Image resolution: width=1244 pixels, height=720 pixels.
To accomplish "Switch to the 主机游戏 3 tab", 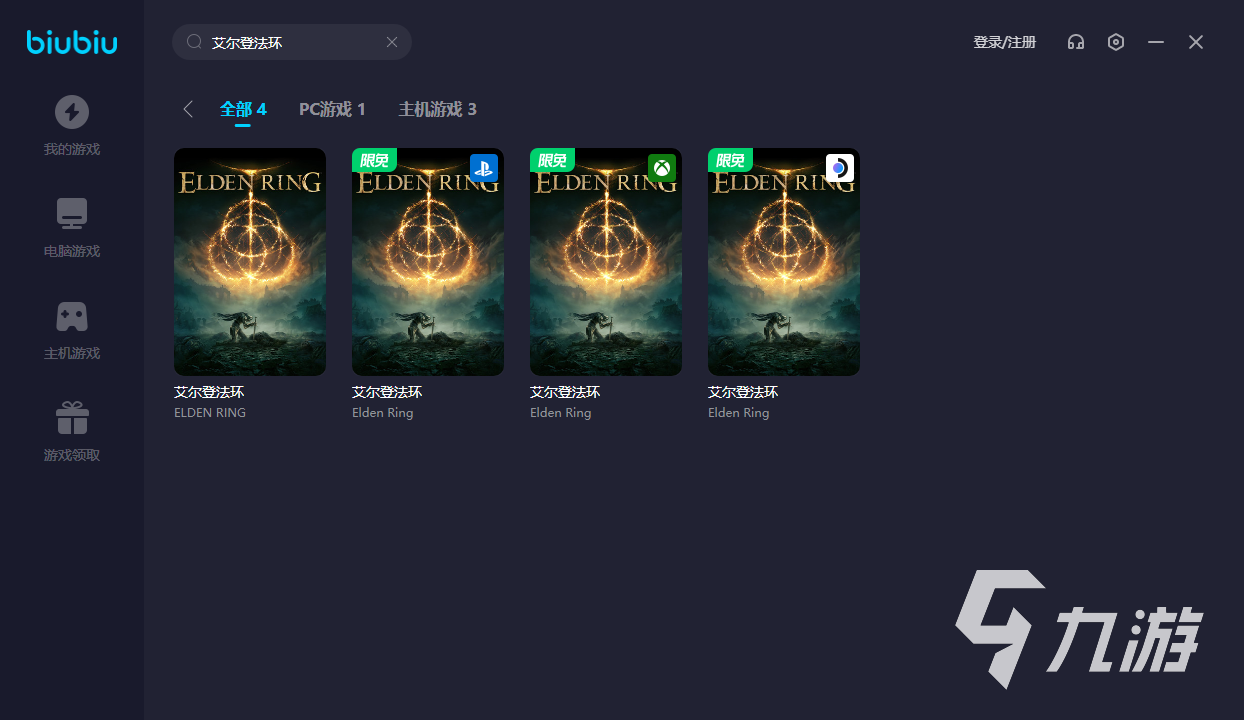I will pyautogui.click(x=437, y=109).
